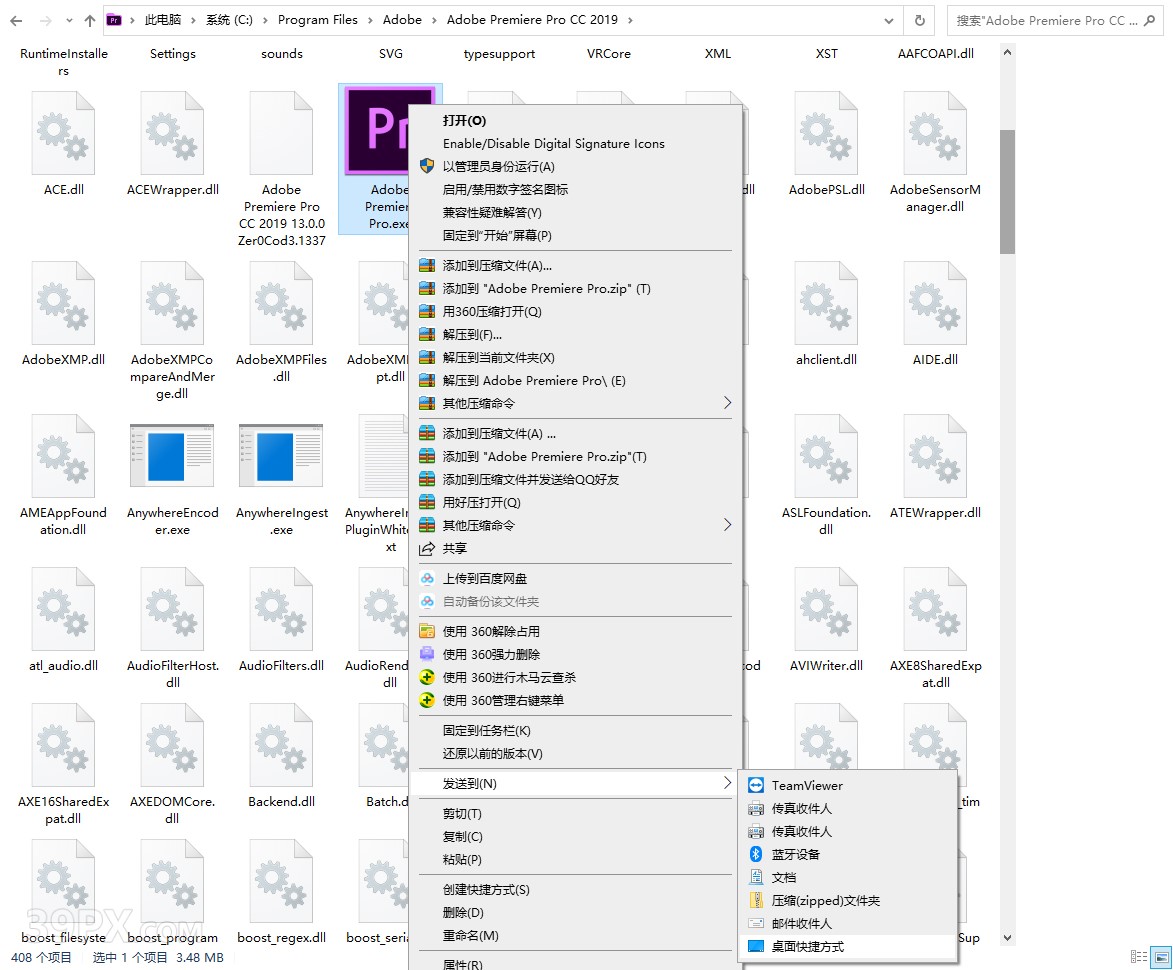Click the TeamViewer icon in Send-to submenu
The height and width of the screenshot is (970, 1173).
(x=756, y=786)
